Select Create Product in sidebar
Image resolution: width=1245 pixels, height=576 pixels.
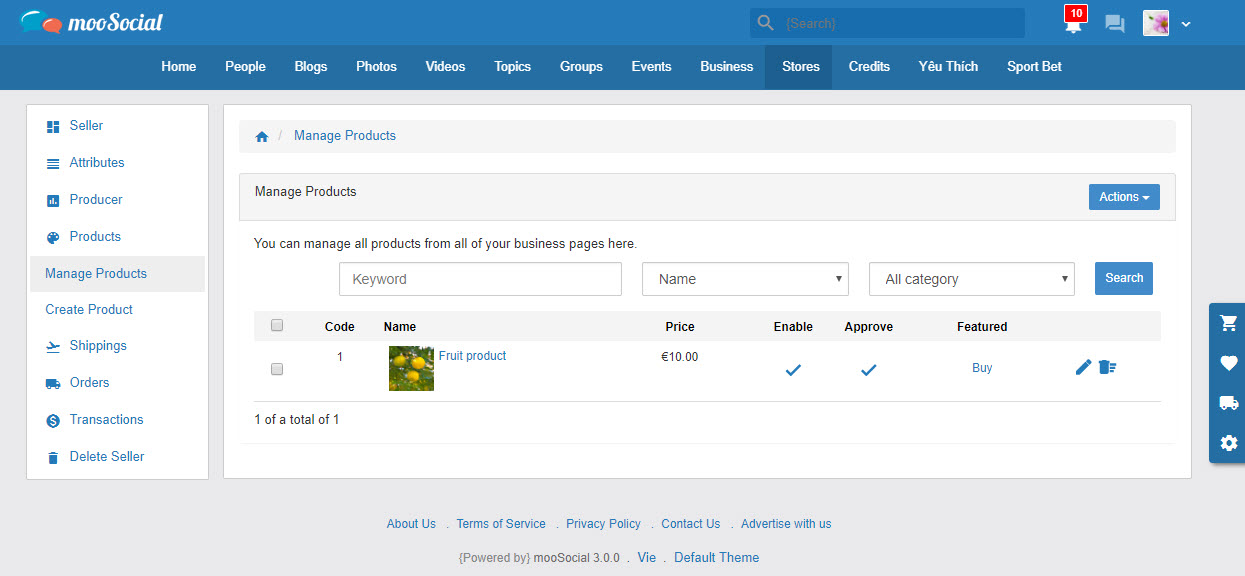coord(89,310)
